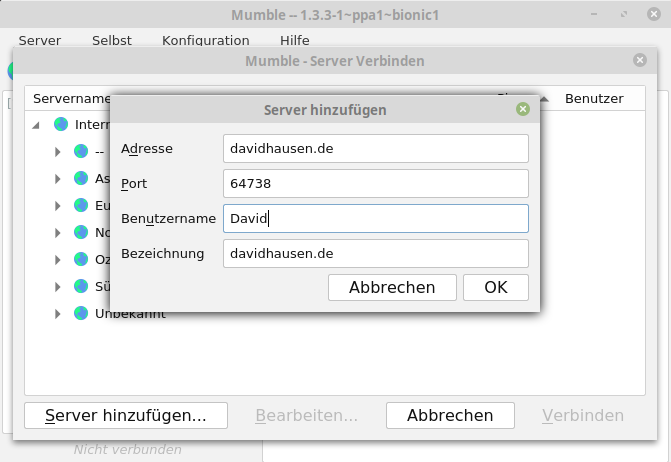The image size is (671, 462).
Task: Click the Bezeichnung input field
Action: (x=376, y=254)
